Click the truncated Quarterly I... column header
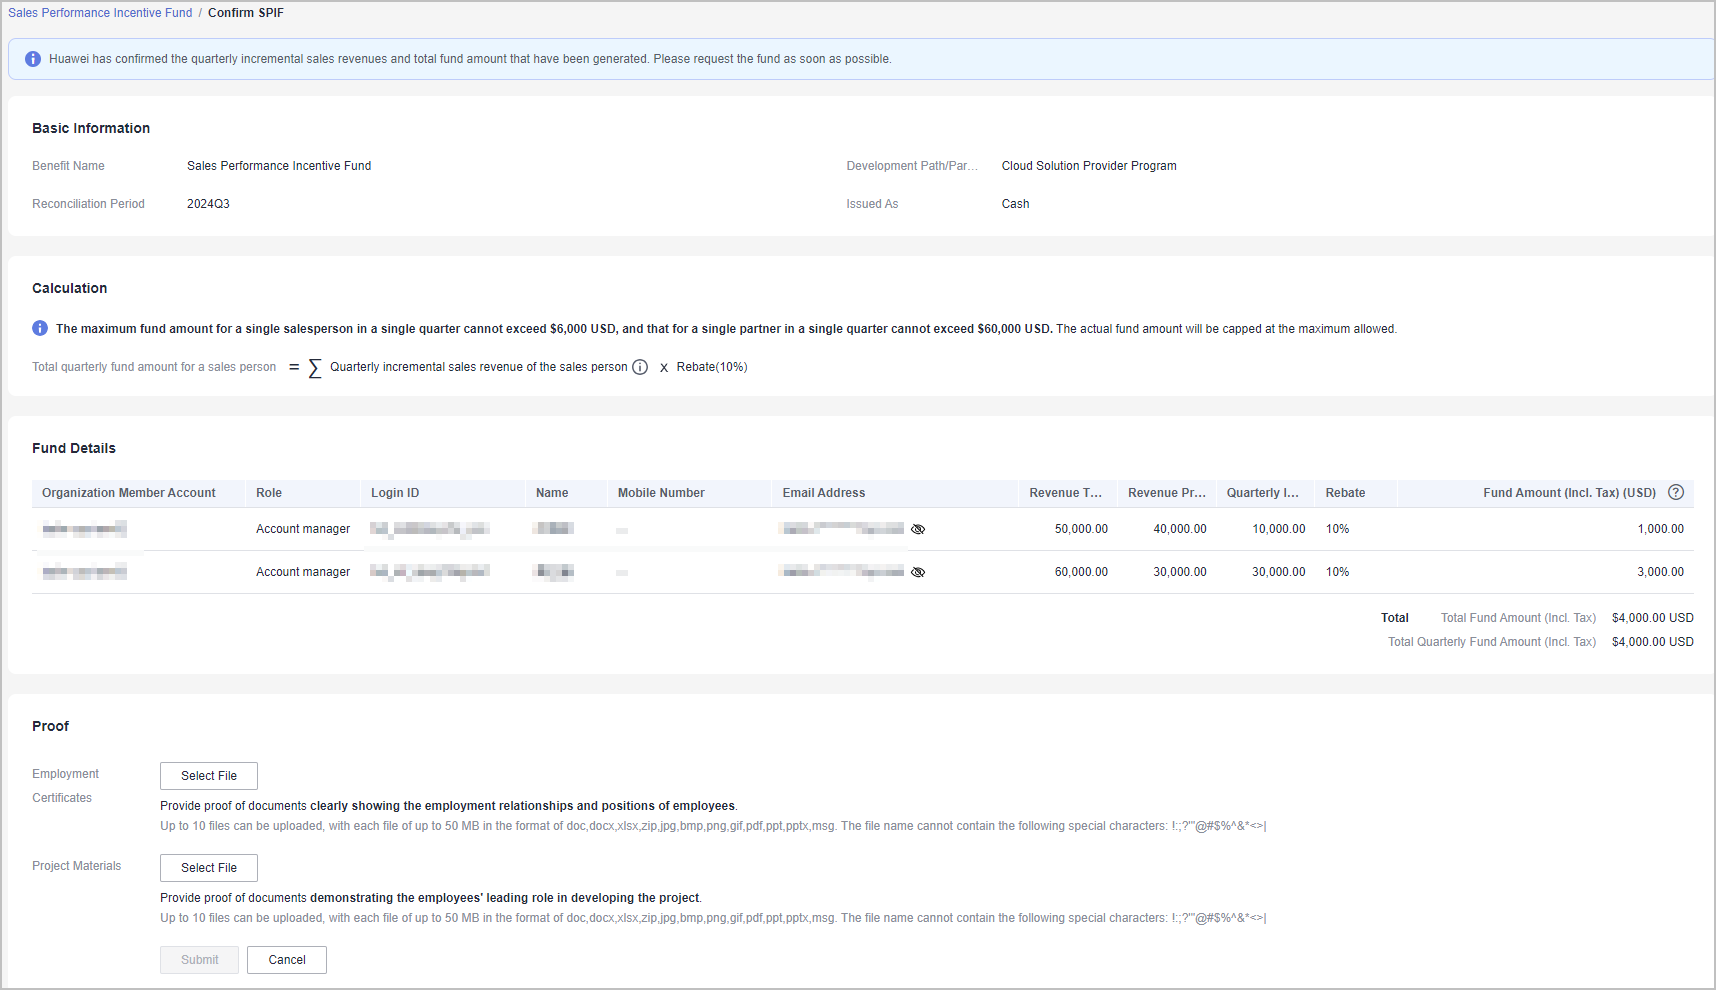 coord(1262,493)
